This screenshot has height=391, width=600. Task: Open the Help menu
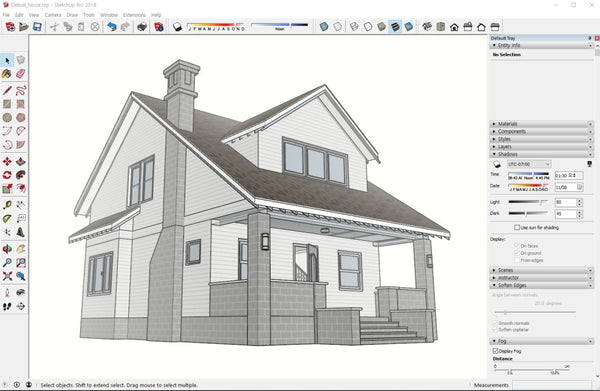tap(156, 15)
